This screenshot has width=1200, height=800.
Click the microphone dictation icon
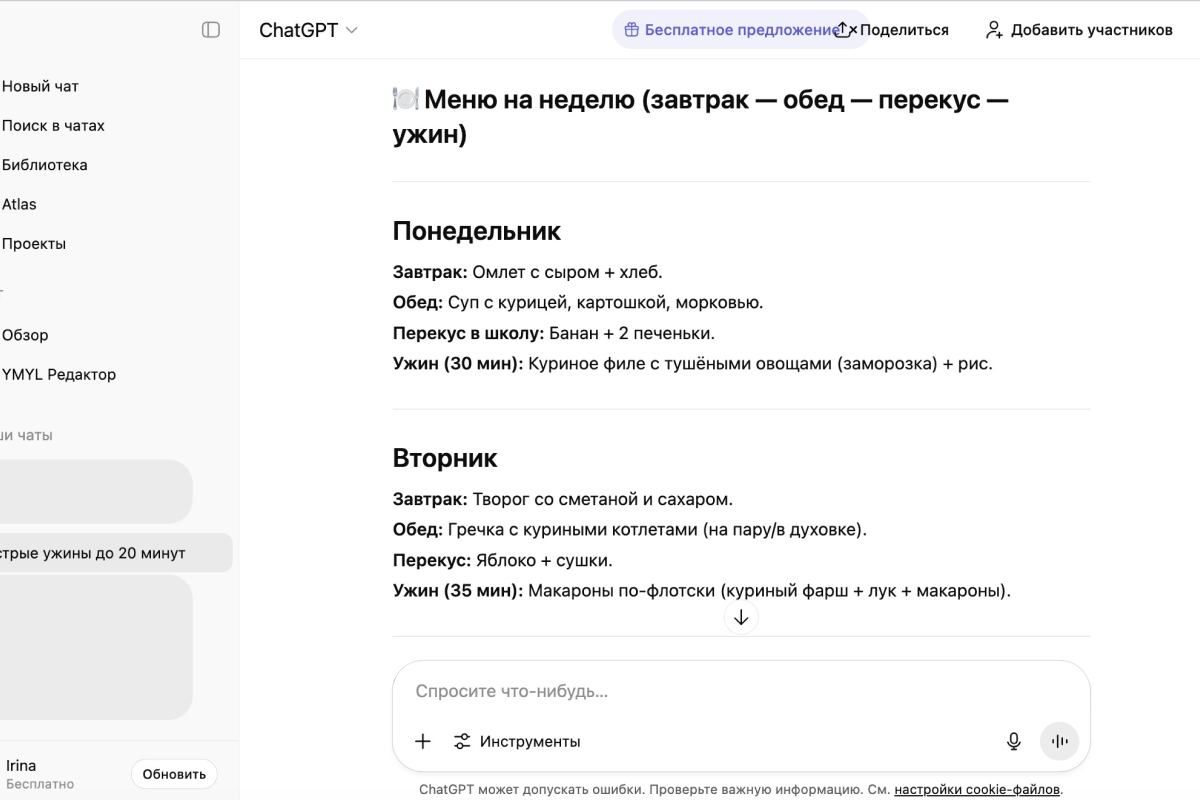[x=1013, y=741]
